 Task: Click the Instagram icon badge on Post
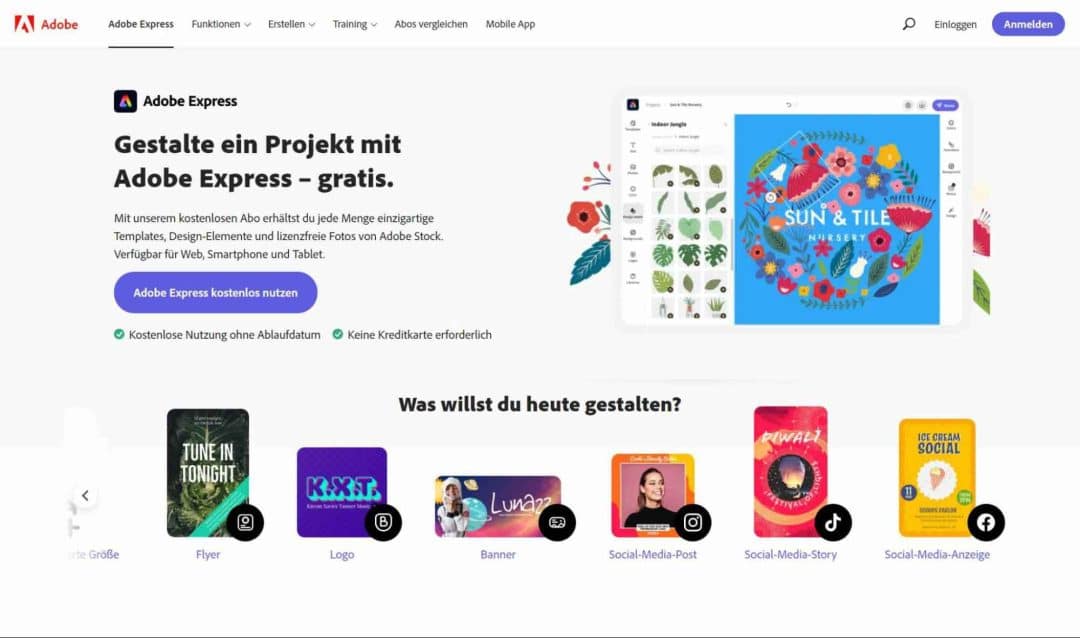tap(692, 522)
